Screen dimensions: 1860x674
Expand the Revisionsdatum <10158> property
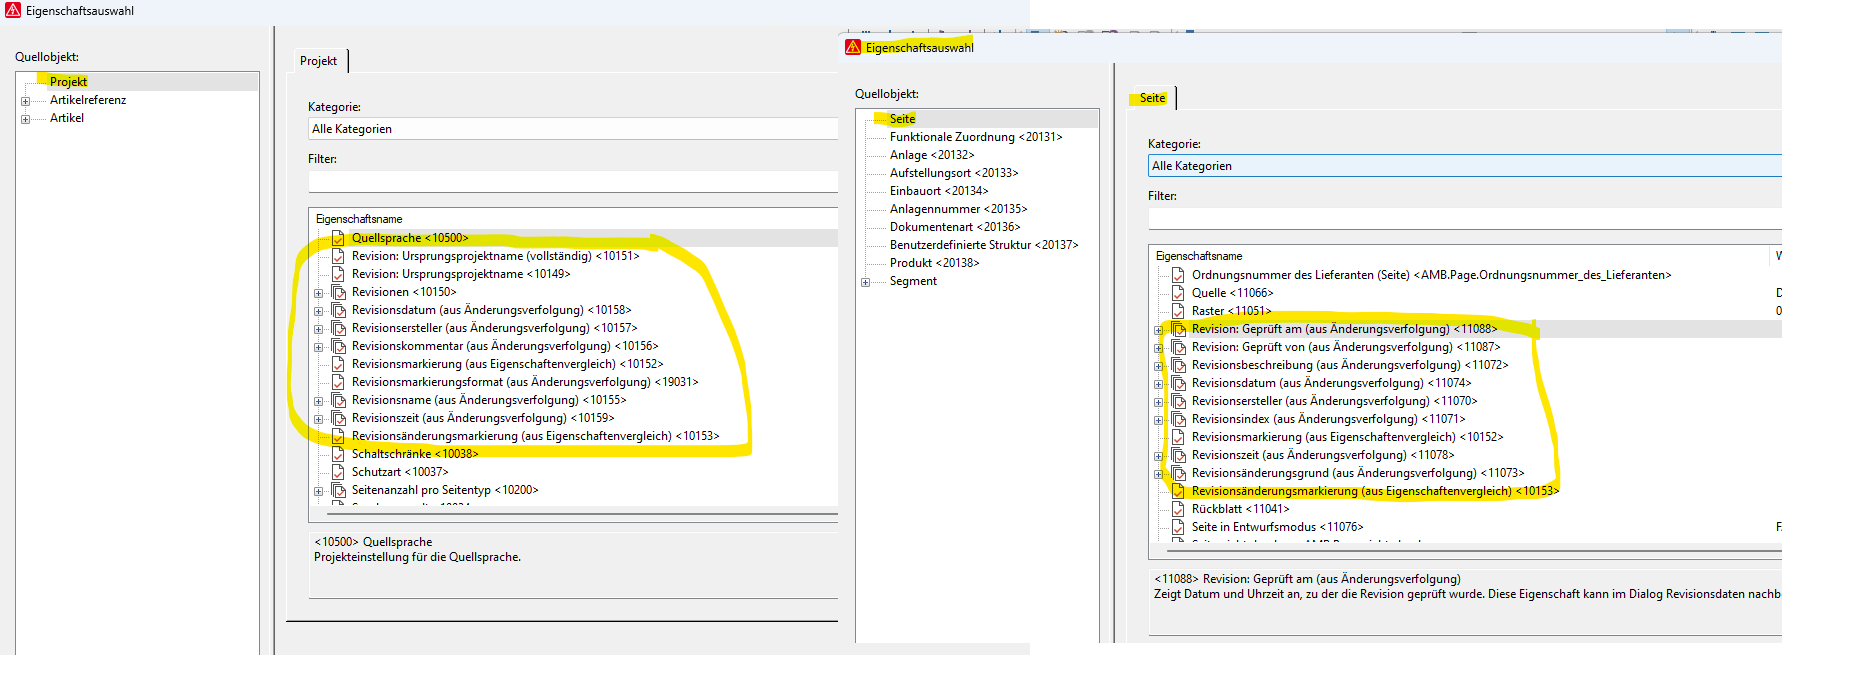(x=319, y=311)
